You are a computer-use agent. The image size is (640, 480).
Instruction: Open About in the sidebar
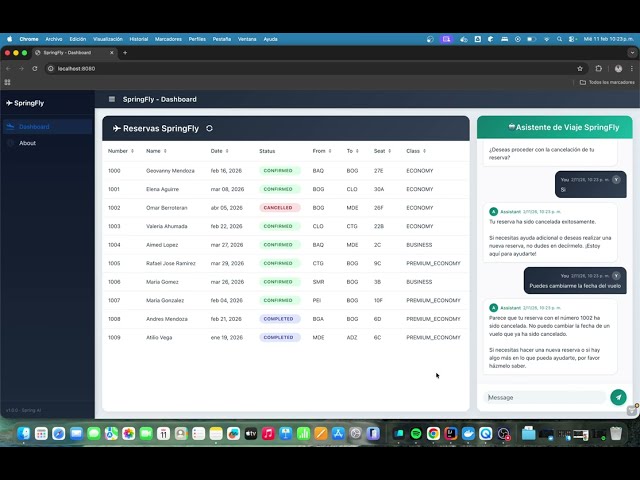[x=47, y=143]
